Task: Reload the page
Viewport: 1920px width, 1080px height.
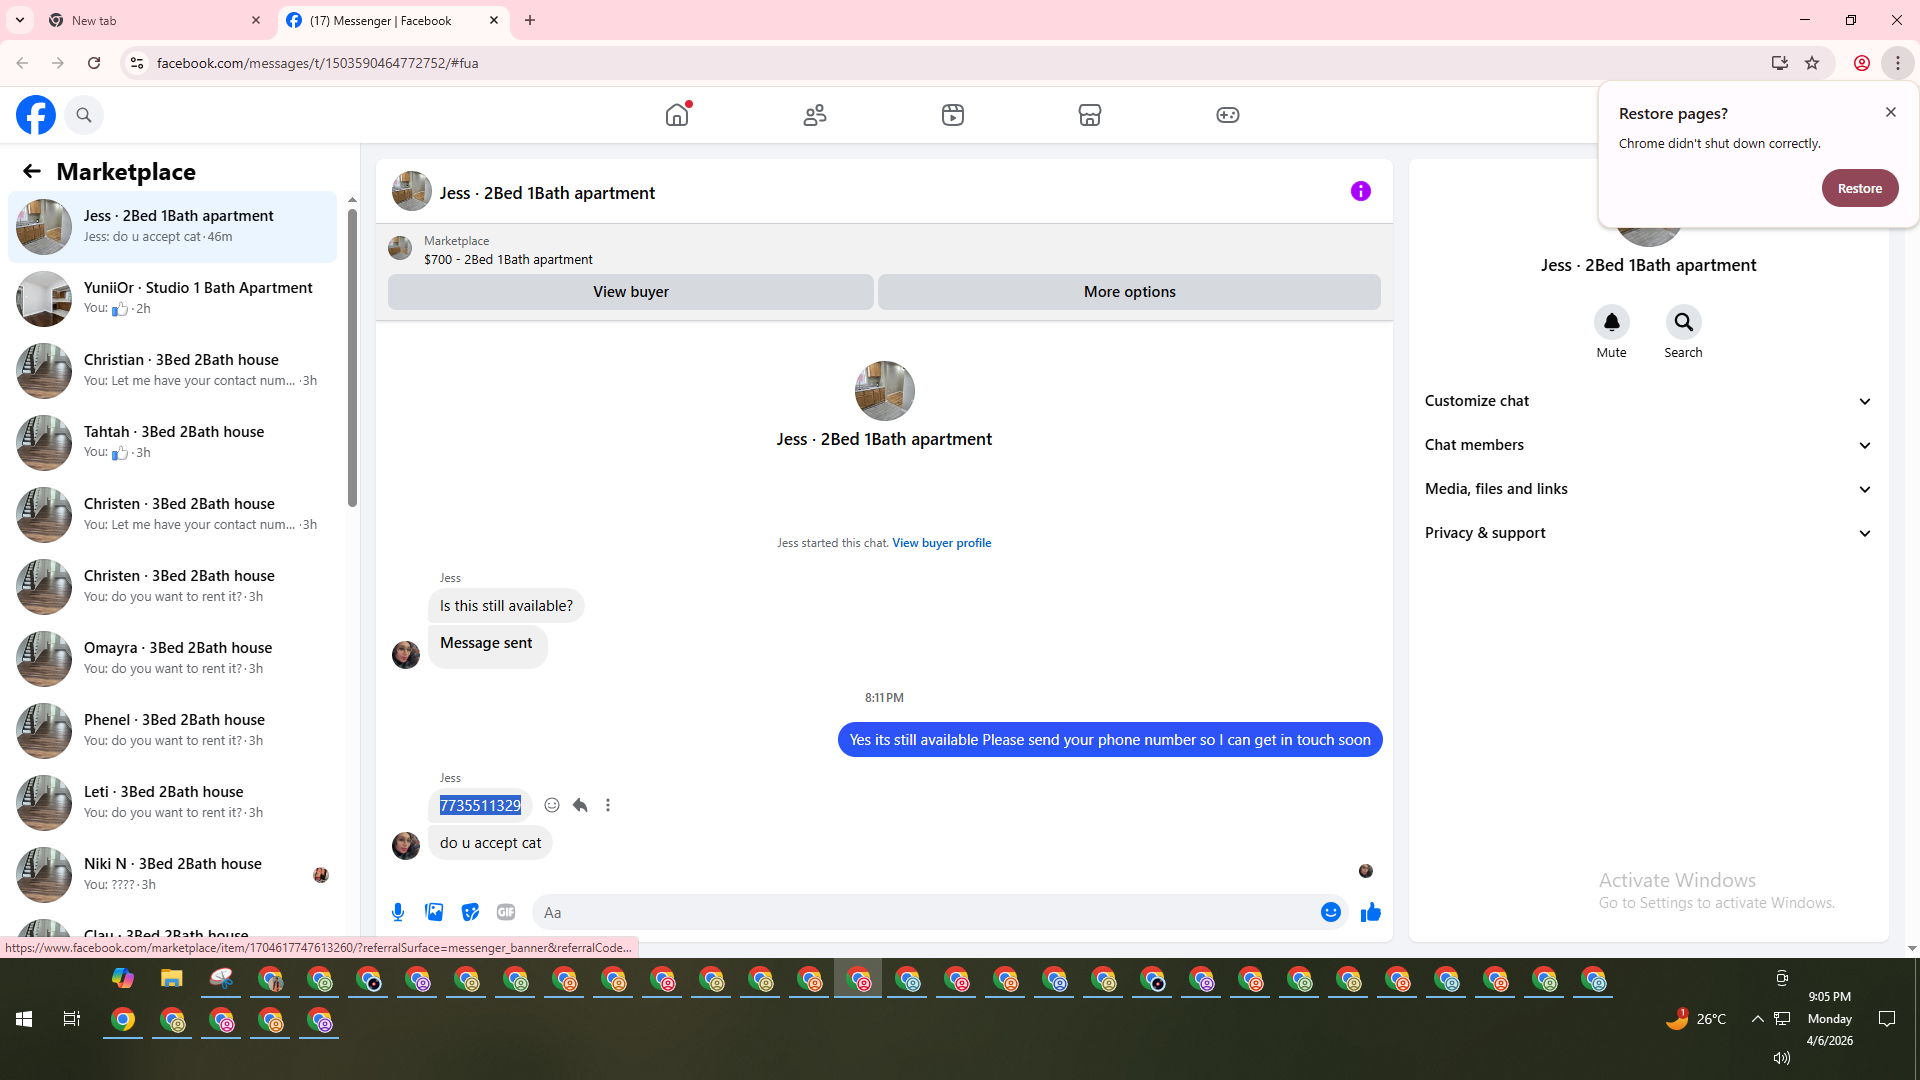Action: click(94, 63)
